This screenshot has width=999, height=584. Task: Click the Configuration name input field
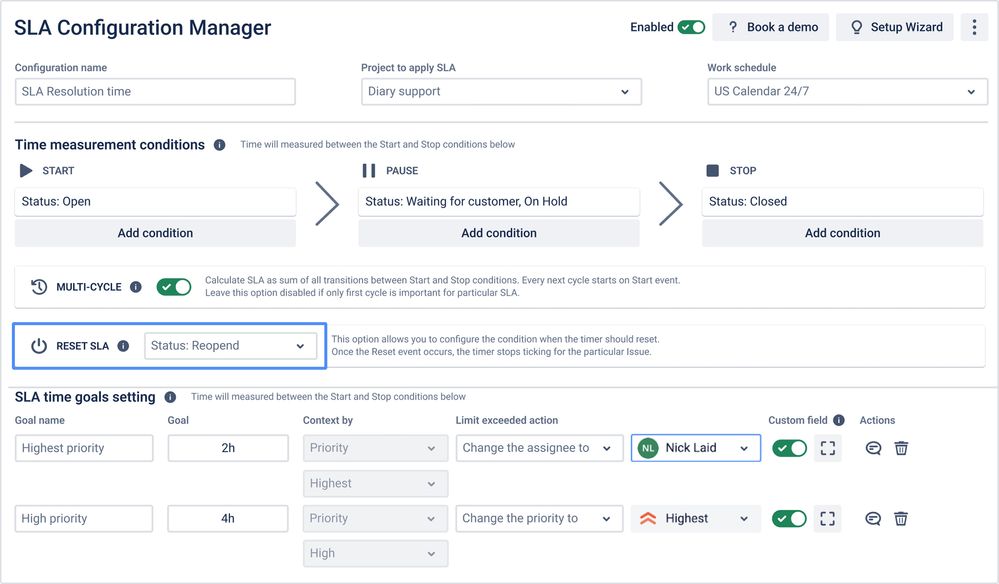(155, 92)
